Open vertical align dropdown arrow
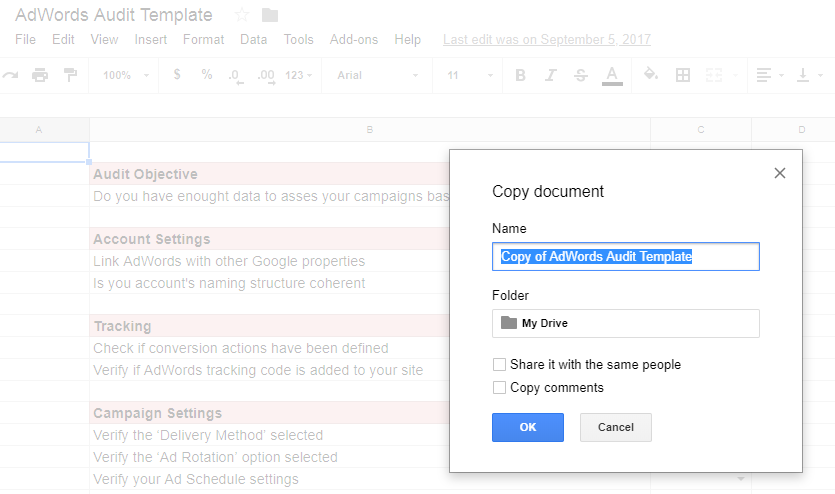 [820, 75]
